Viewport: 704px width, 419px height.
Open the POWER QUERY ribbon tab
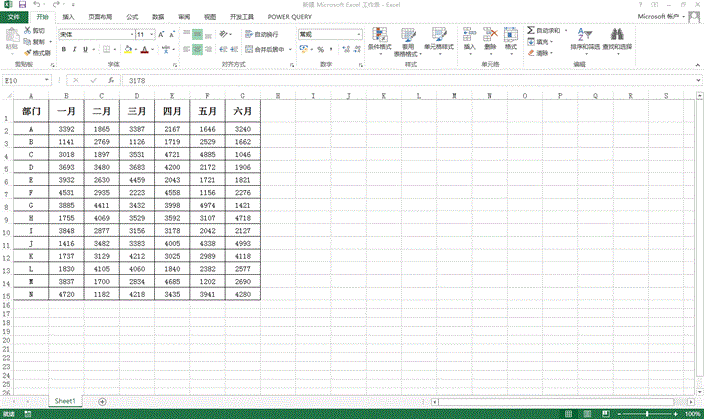(289, 17)
